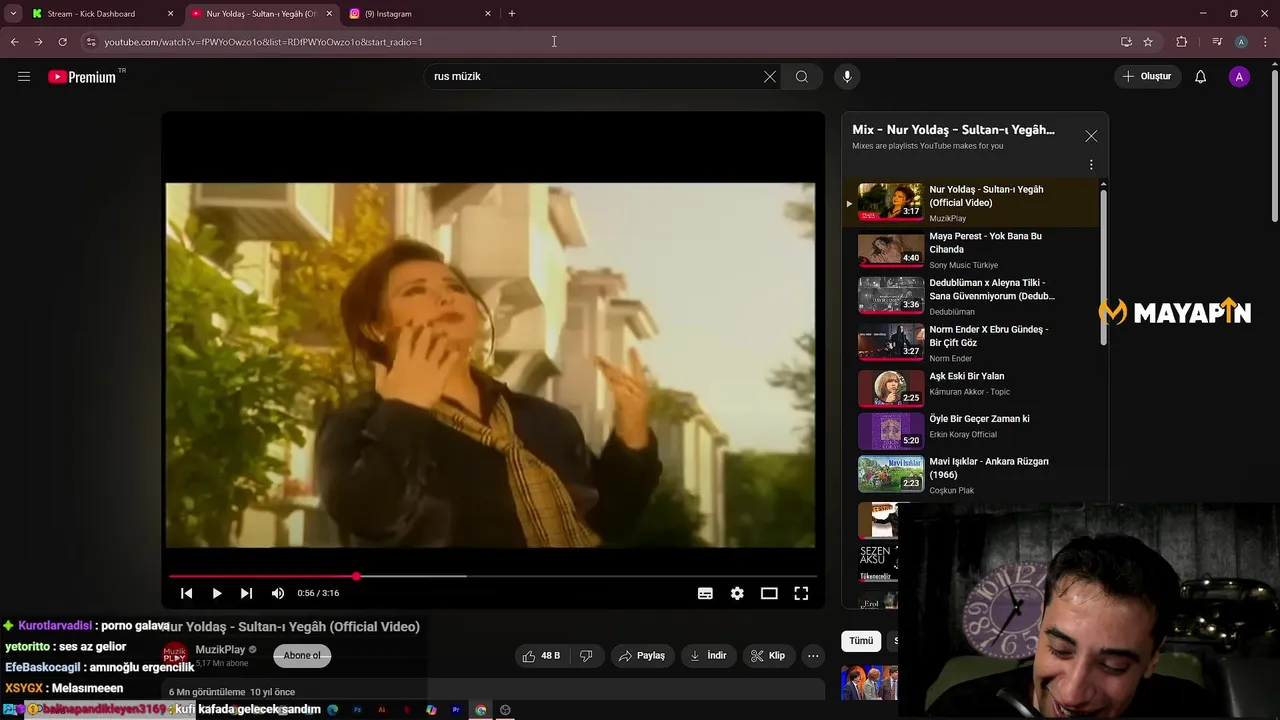Install app icon in address bar
Screen dimensions: 1280x720
pyautogui.click(x=1126, y=42)
